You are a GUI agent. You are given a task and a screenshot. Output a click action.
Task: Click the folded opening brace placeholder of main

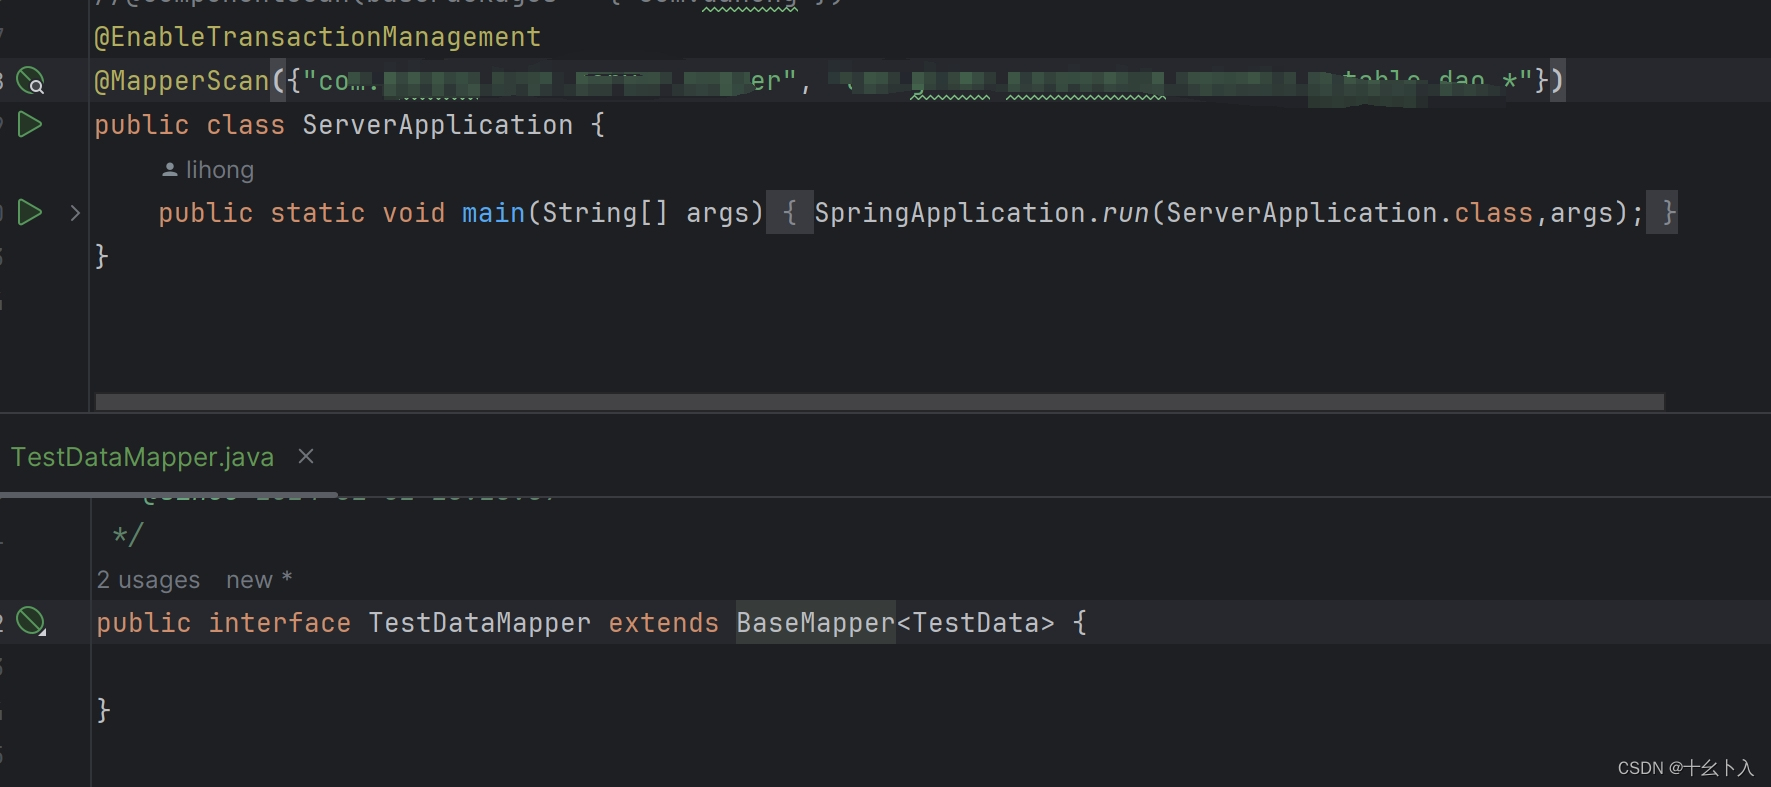(790, 212)
